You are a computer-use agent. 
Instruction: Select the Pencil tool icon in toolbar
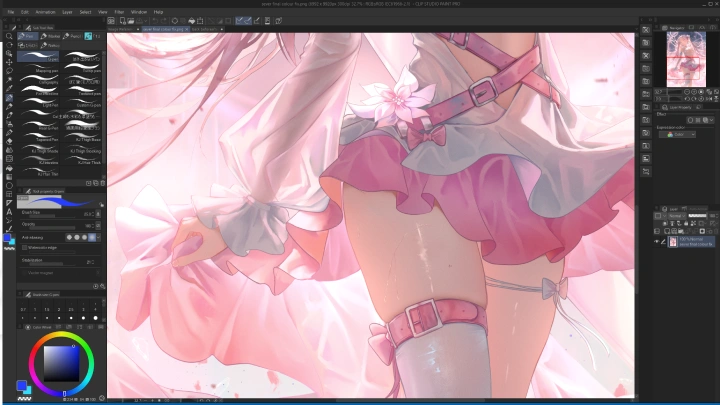(9, 107)
